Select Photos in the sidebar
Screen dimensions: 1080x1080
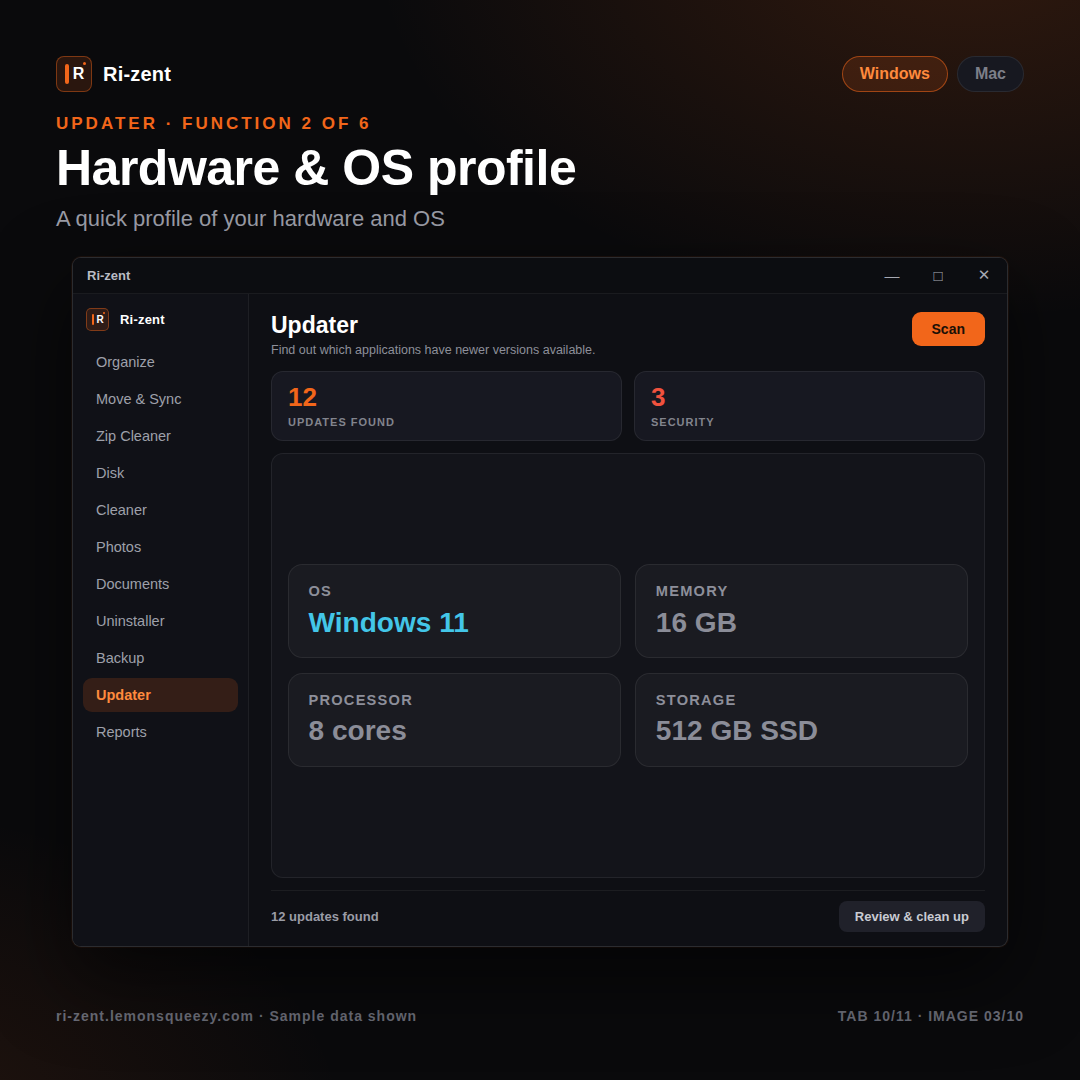160,547
